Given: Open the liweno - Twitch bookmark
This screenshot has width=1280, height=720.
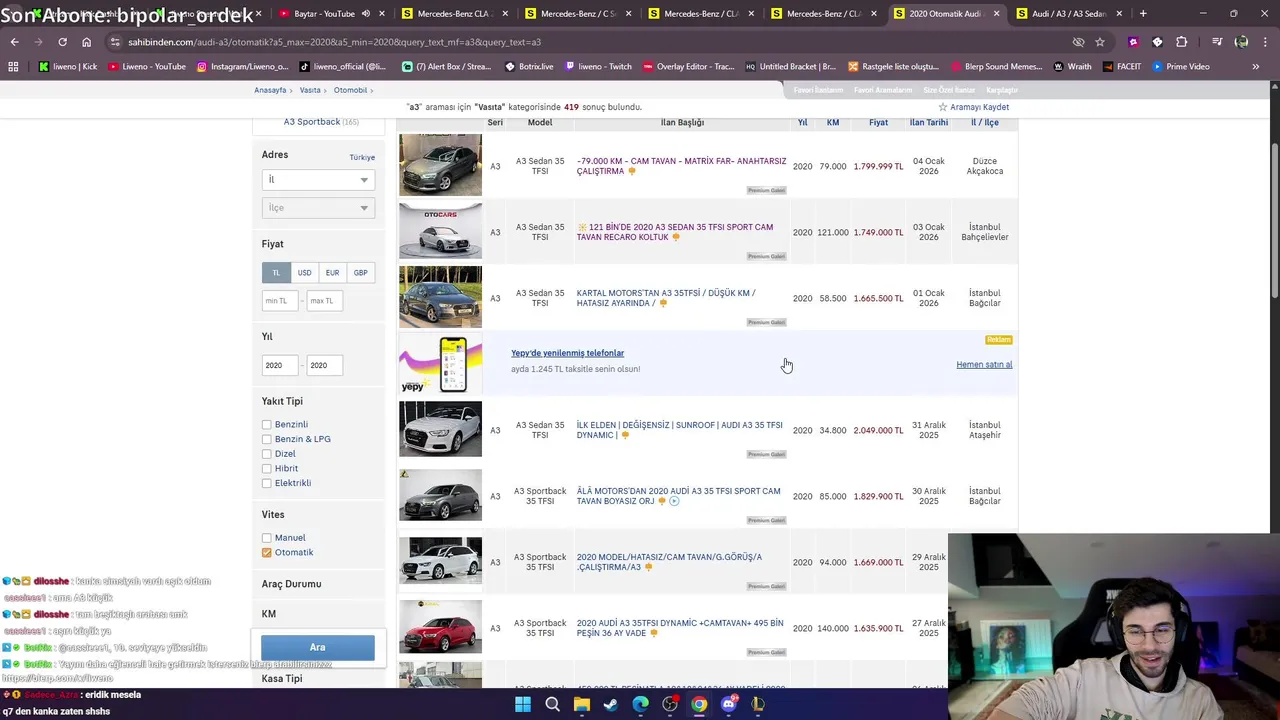Looking at the screenshot, I should point(598,66).
